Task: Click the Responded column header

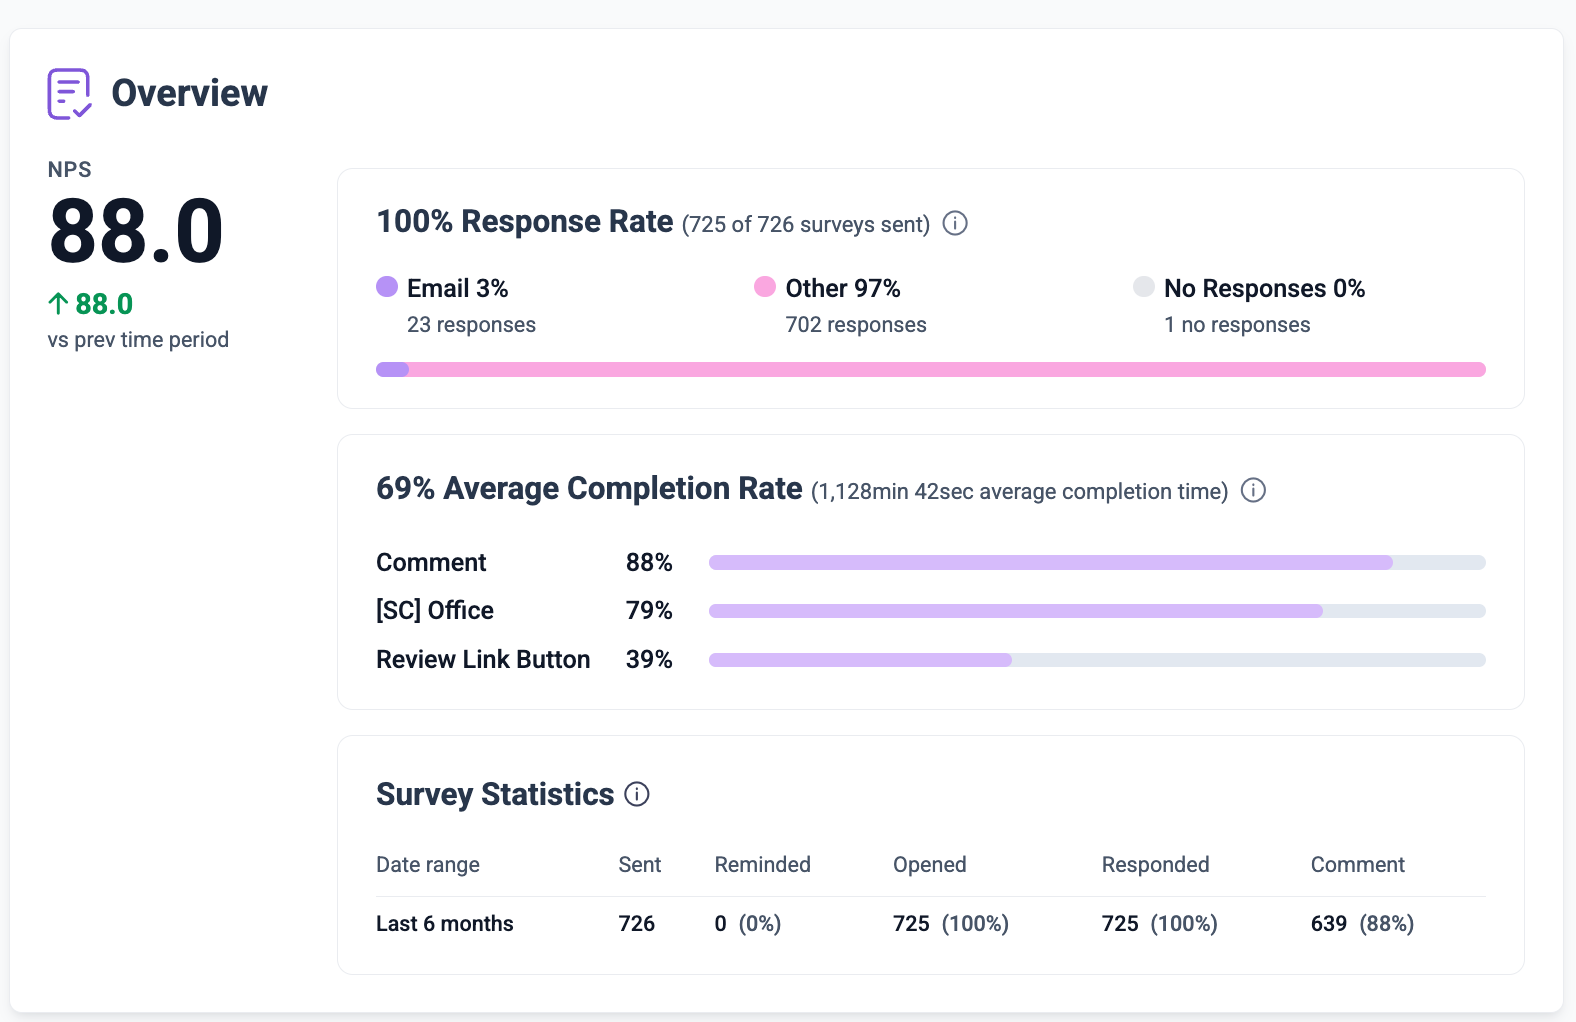Action: (1155, 865)
